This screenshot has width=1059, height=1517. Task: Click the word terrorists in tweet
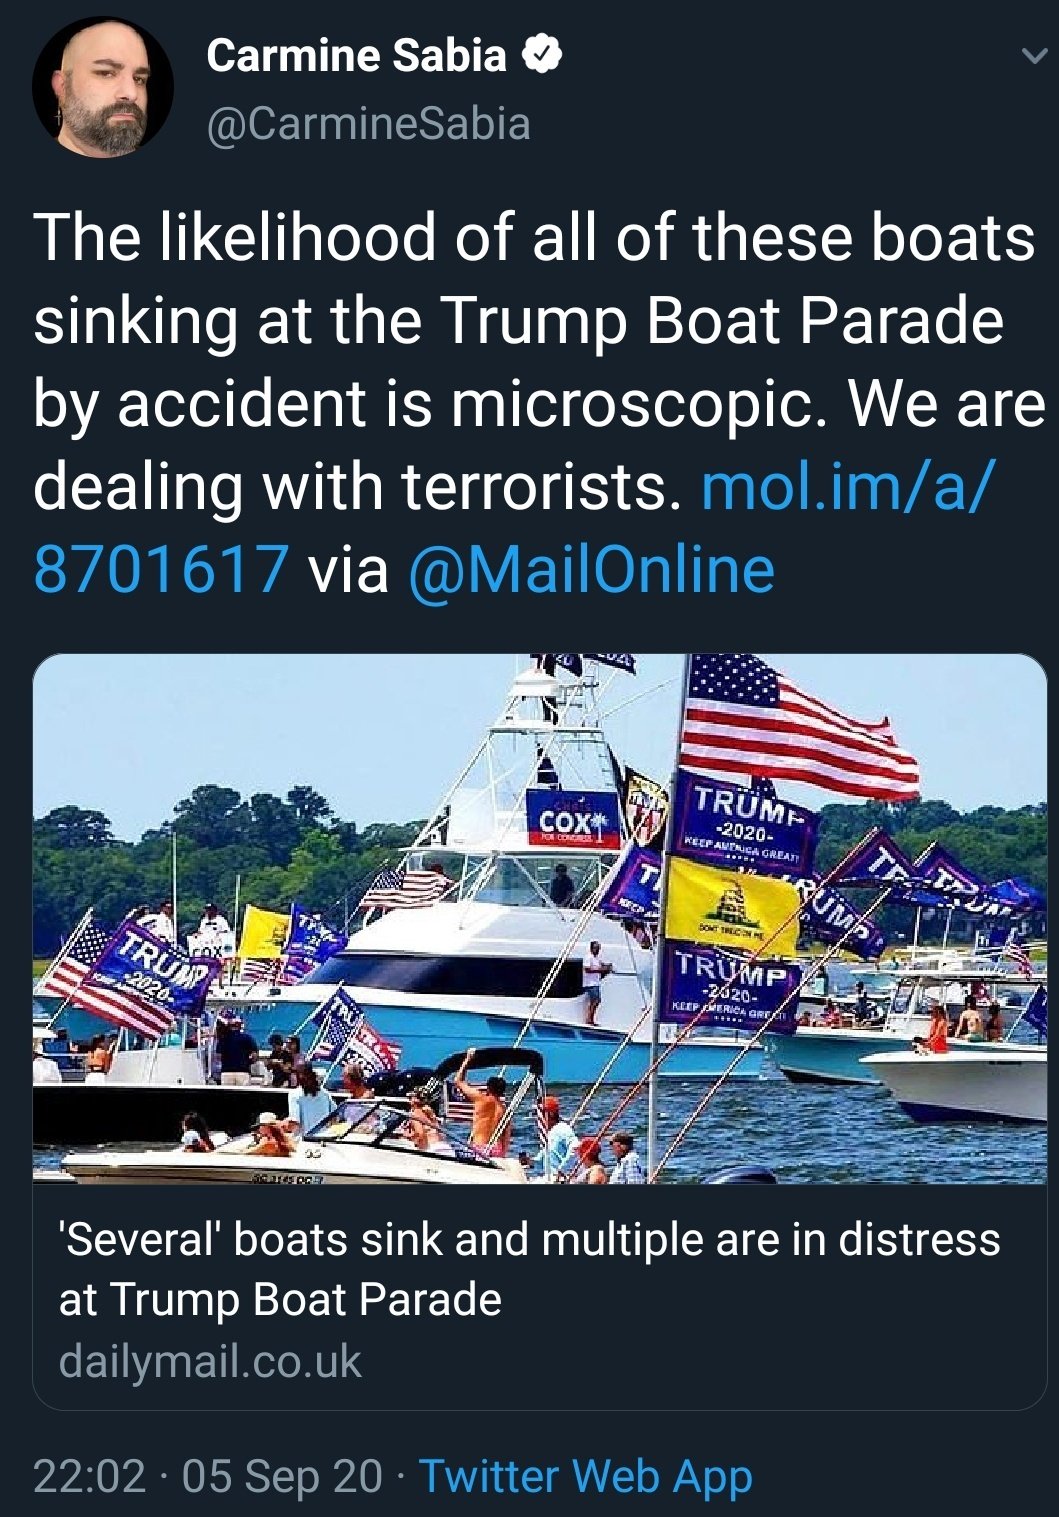(534, 486)
